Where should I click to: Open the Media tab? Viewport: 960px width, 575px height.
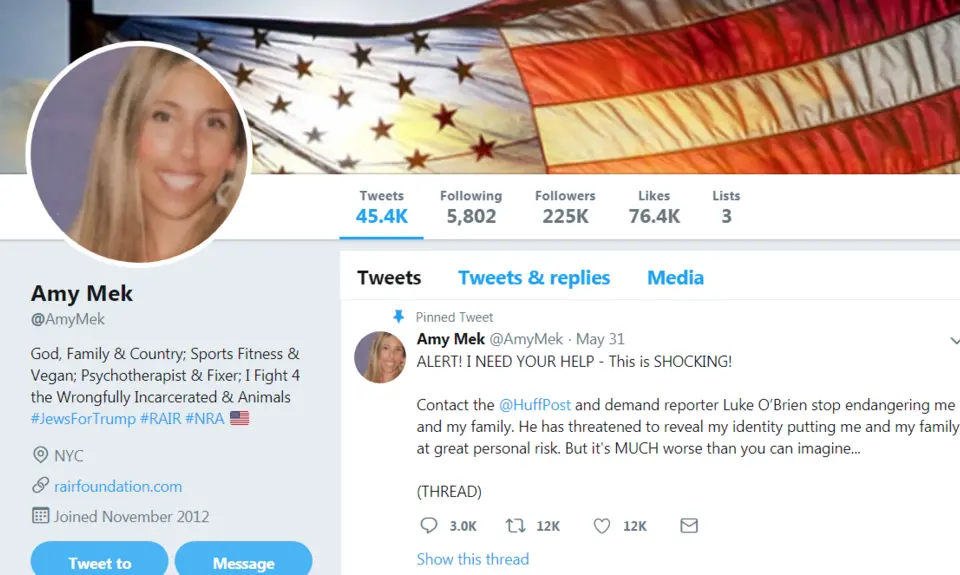(675, 277)
